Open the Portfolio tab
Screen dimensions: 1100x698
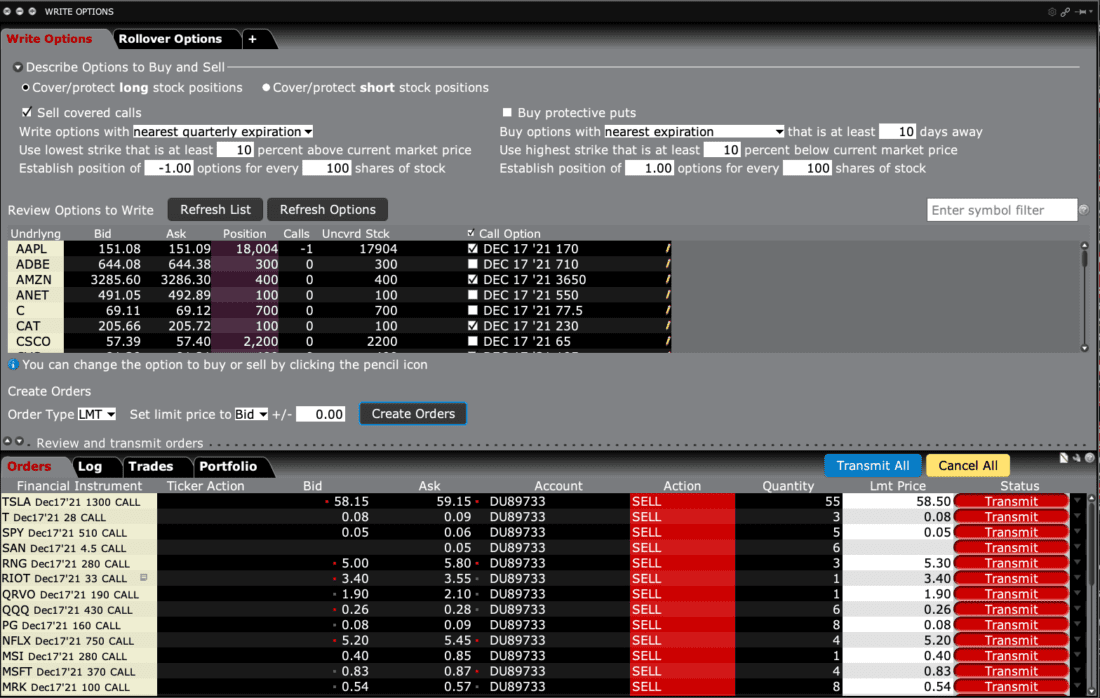click(228, 466)
